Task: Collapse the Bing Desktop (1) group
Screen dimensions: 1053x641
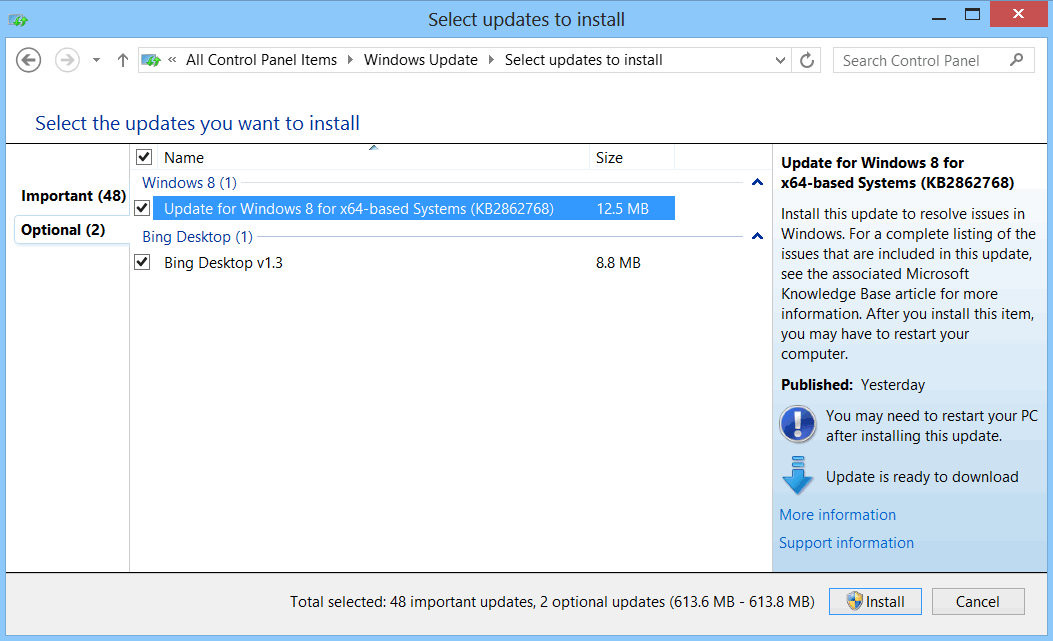Action: click(758, 236)
